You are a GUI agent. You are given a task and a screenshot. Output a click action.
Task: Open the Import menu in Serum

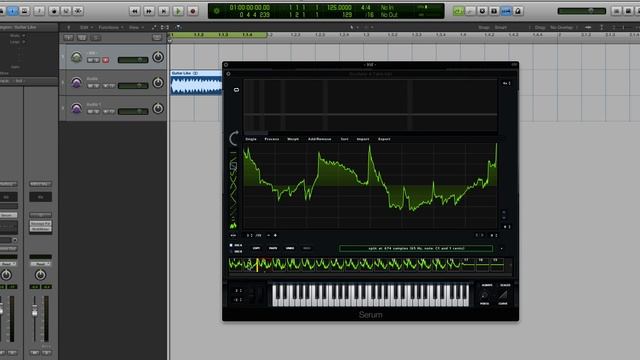pos(363,139)
